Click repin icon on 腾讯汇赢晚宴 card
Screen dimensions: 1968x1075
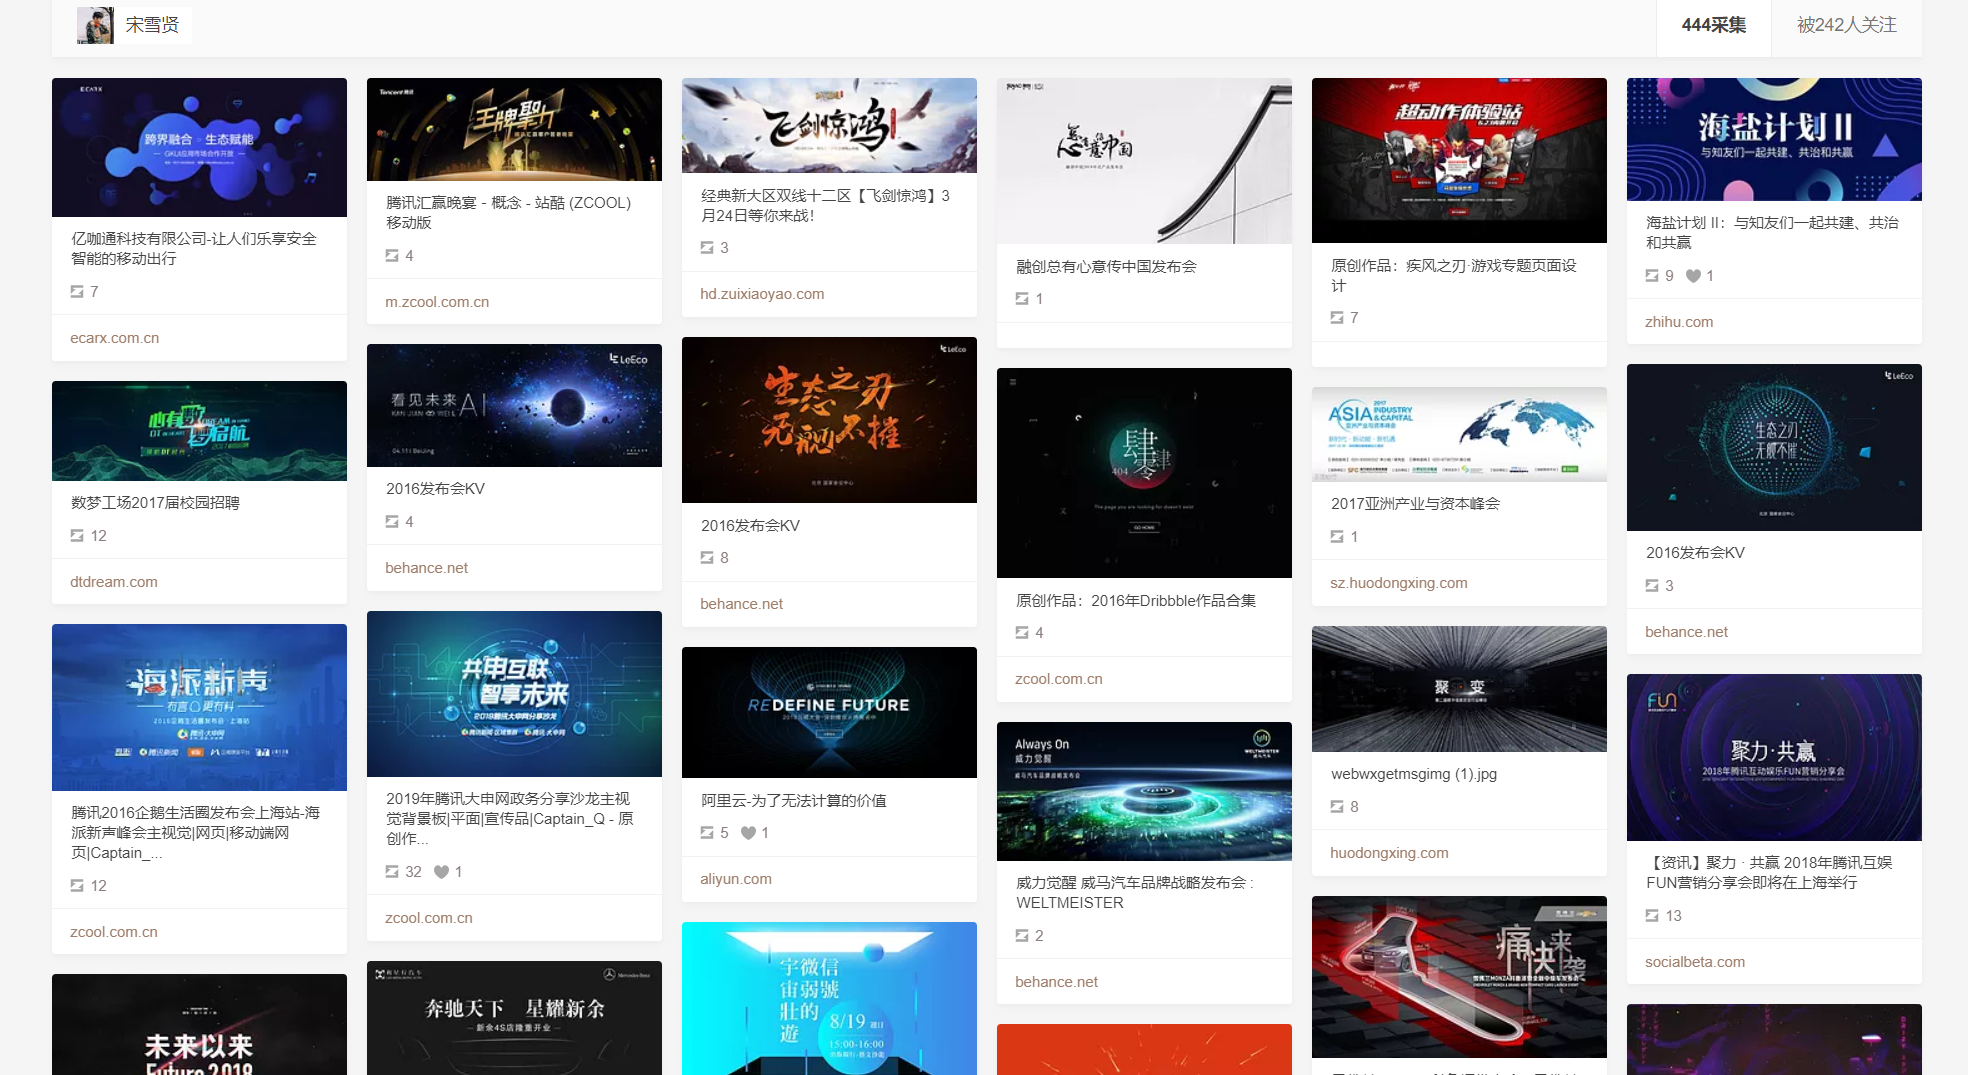click(x=392, y=256)
